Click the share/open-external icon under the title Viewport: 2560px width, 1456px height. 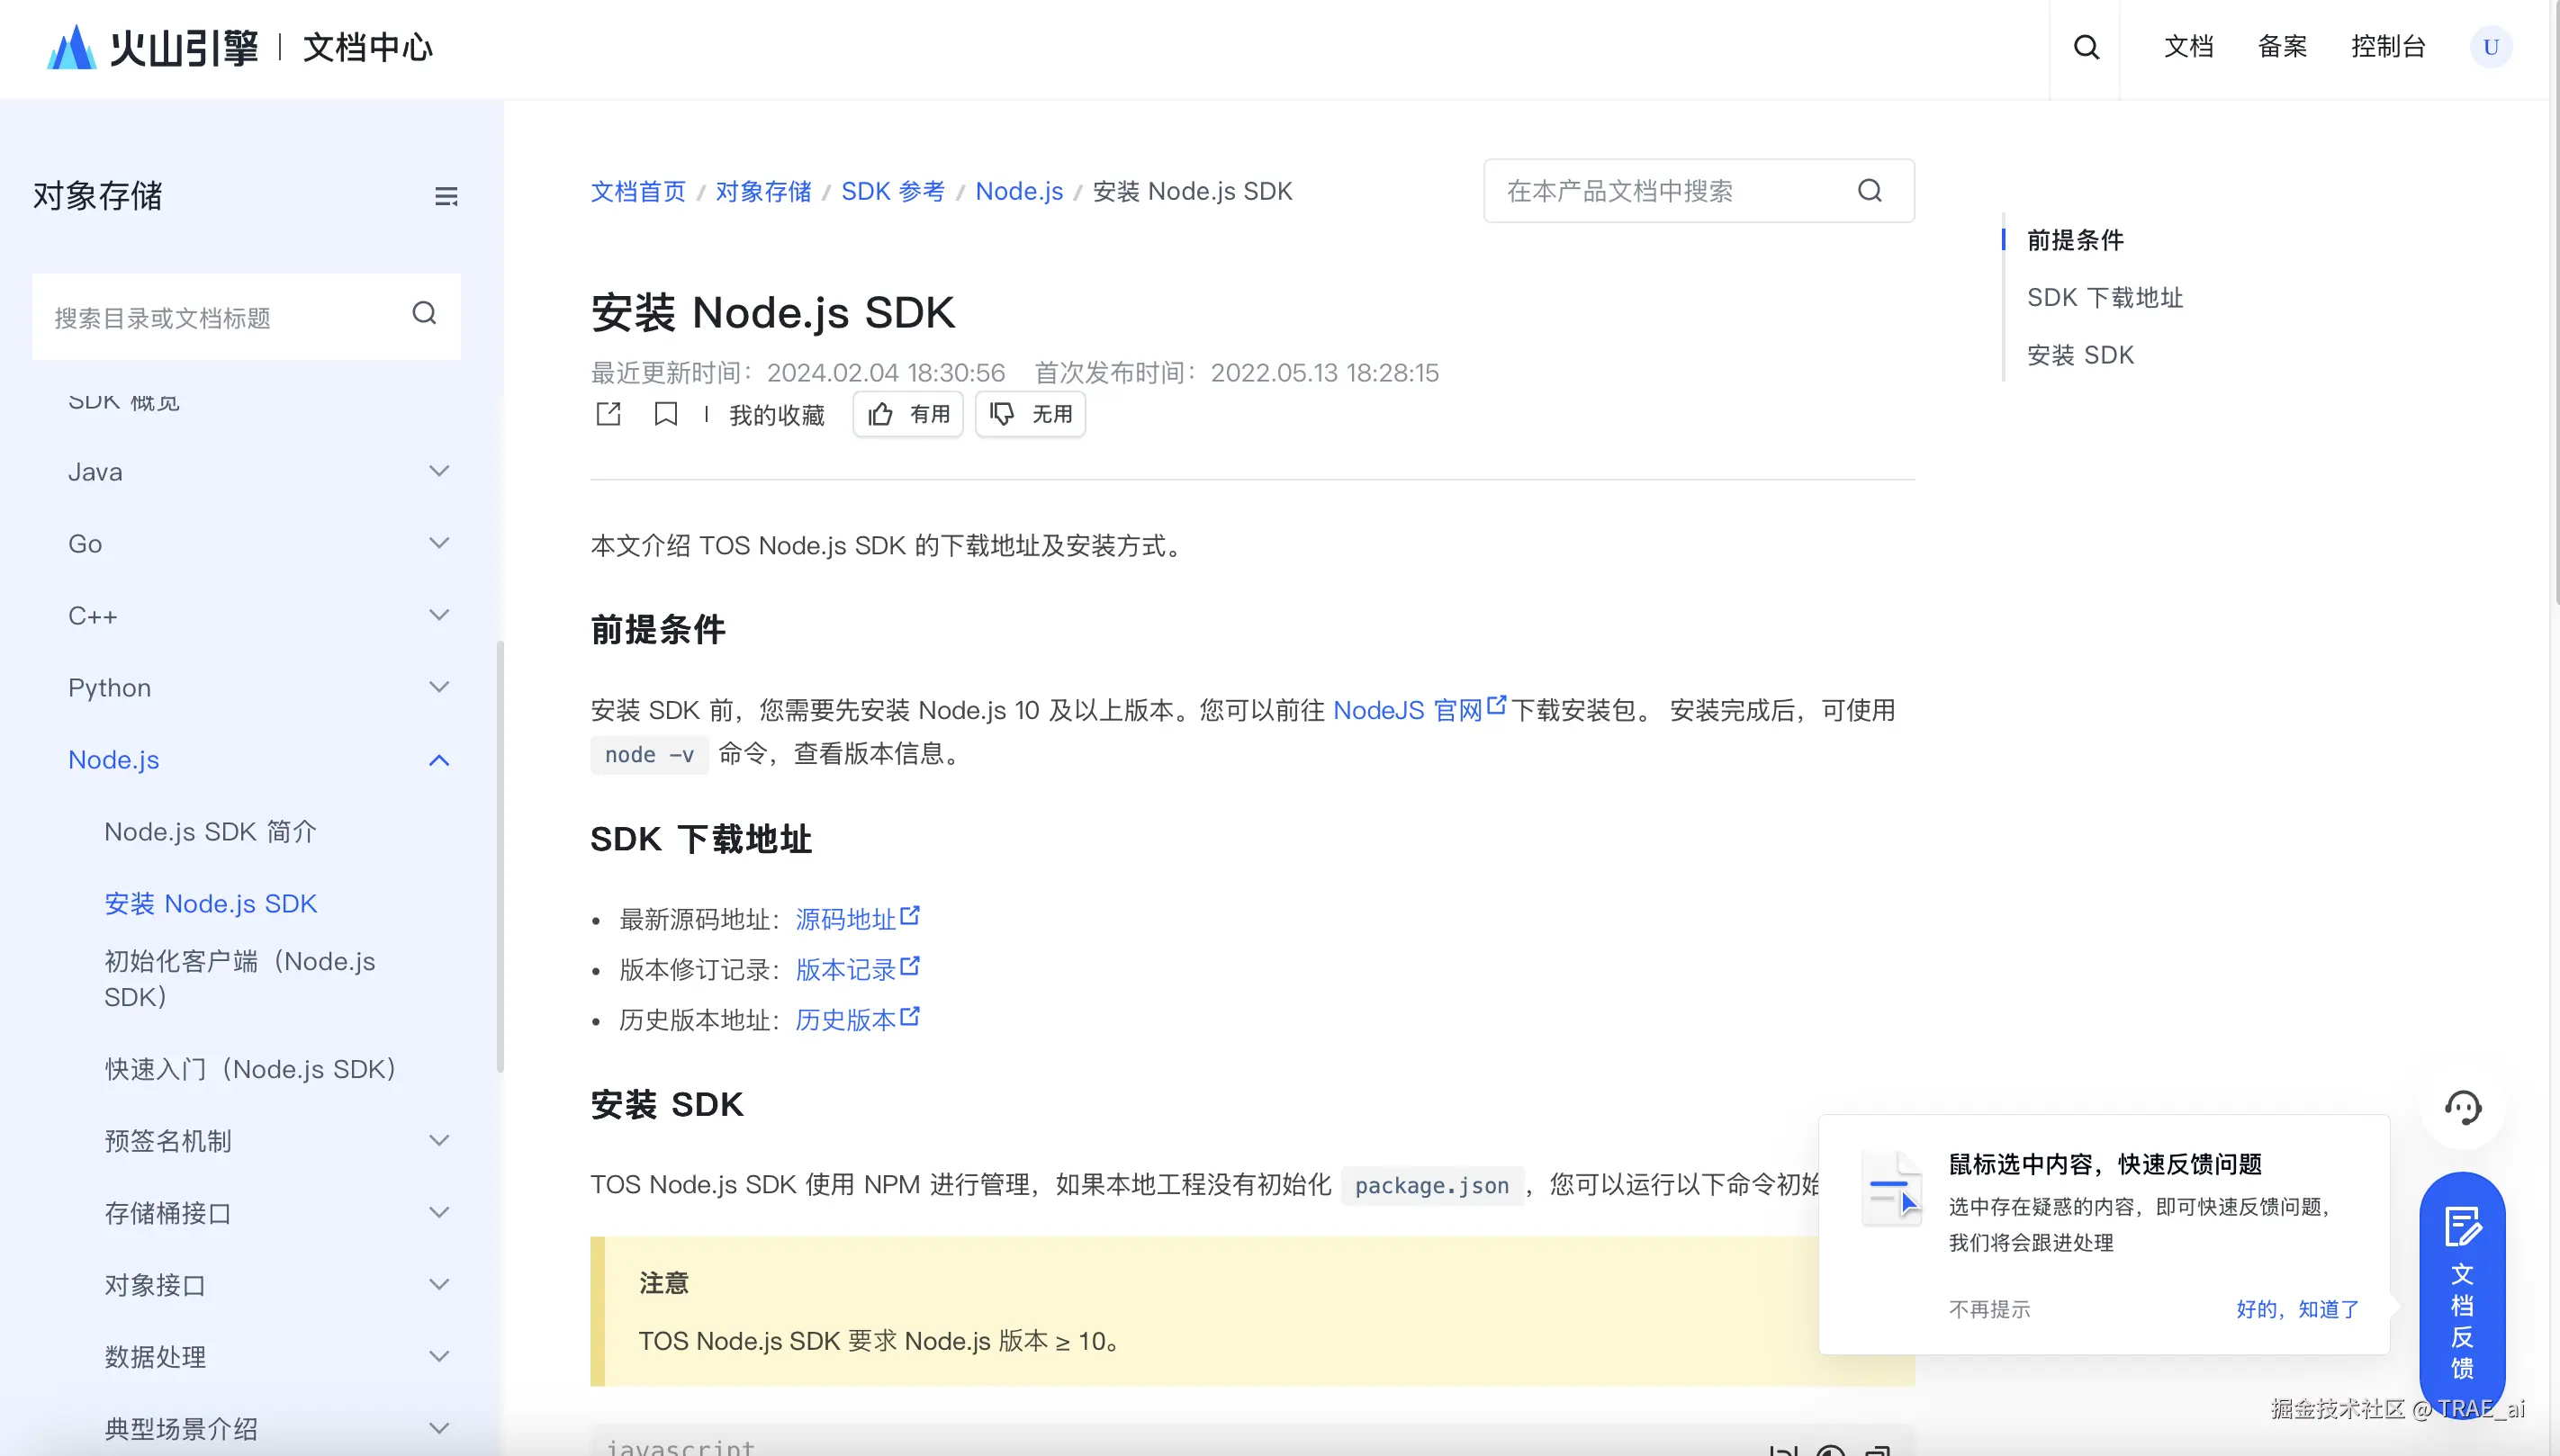(608, 414)
